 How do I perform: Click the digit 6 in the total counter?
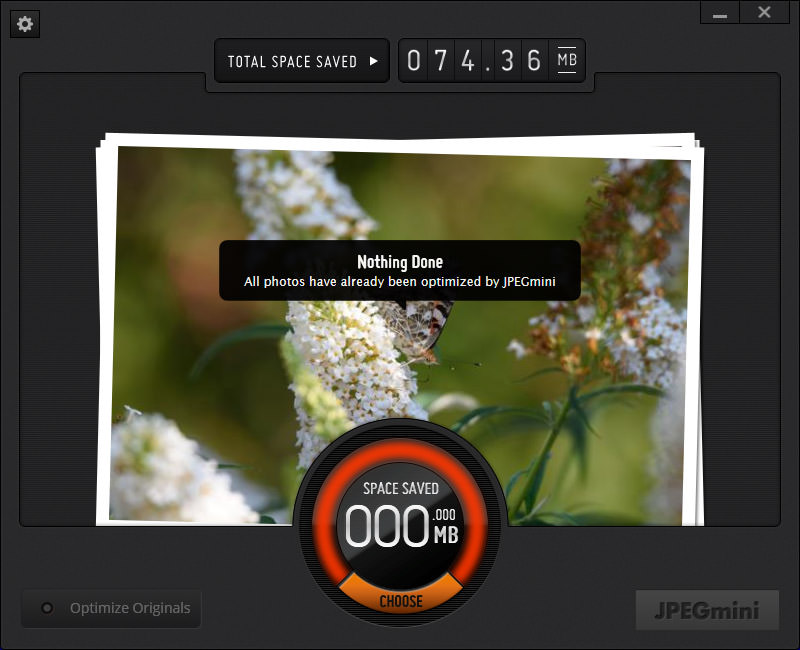point(534,61)
